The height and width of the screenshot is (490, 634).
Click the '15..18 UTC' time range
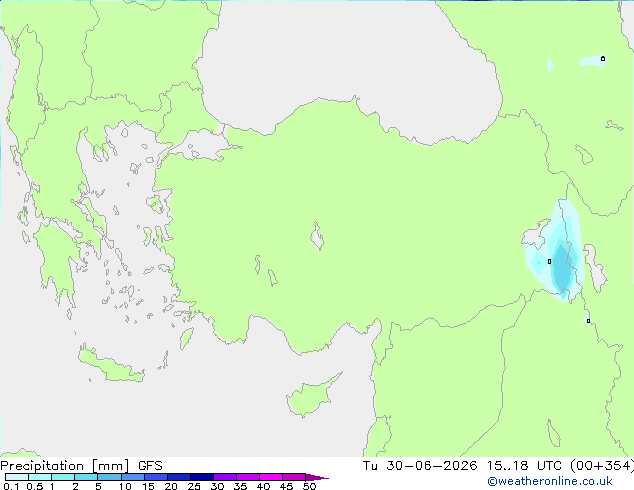click(524, 466)
